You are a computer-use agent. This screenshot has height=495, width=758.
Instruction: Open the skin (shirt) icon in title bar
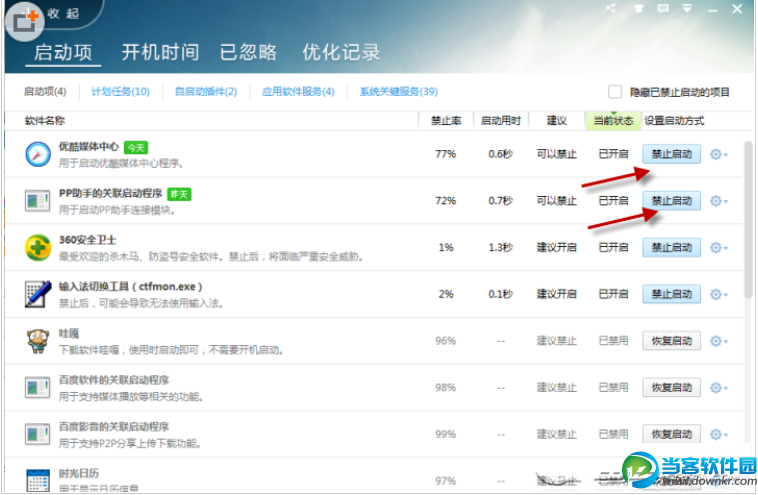(x=639, y=8)
